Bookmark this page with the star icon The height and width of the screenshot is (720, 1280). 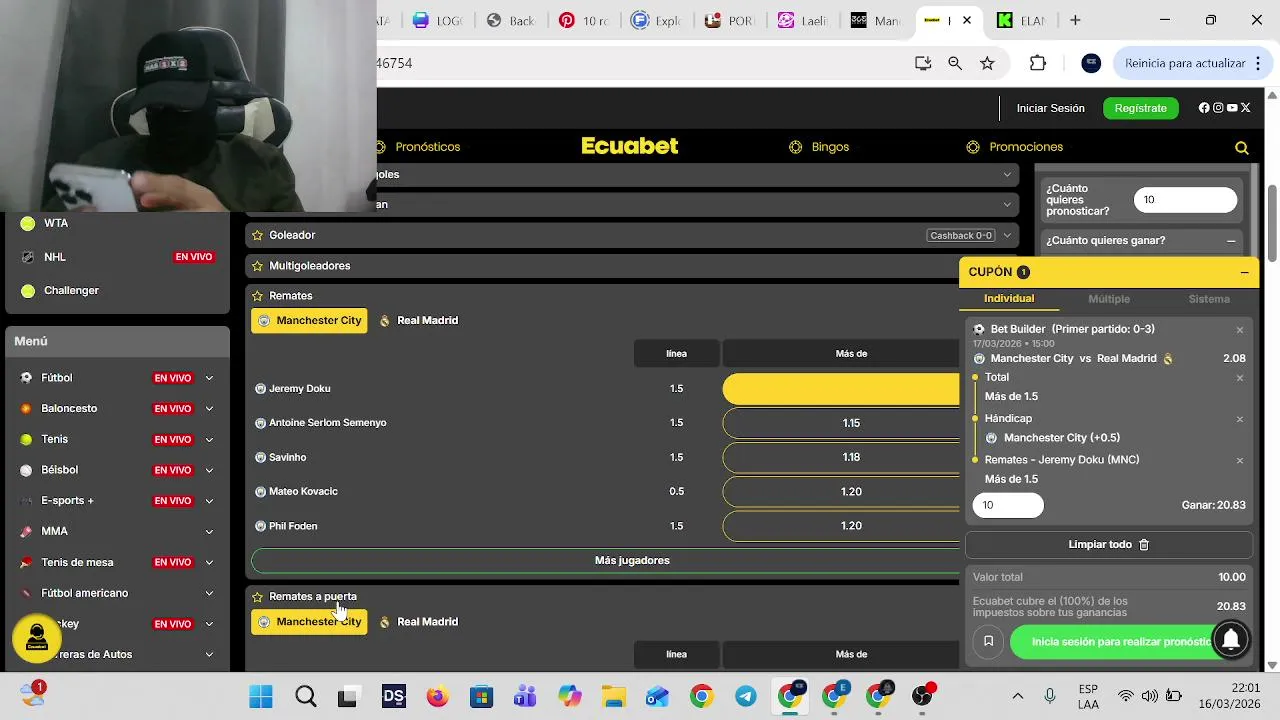tap(987, 63)
